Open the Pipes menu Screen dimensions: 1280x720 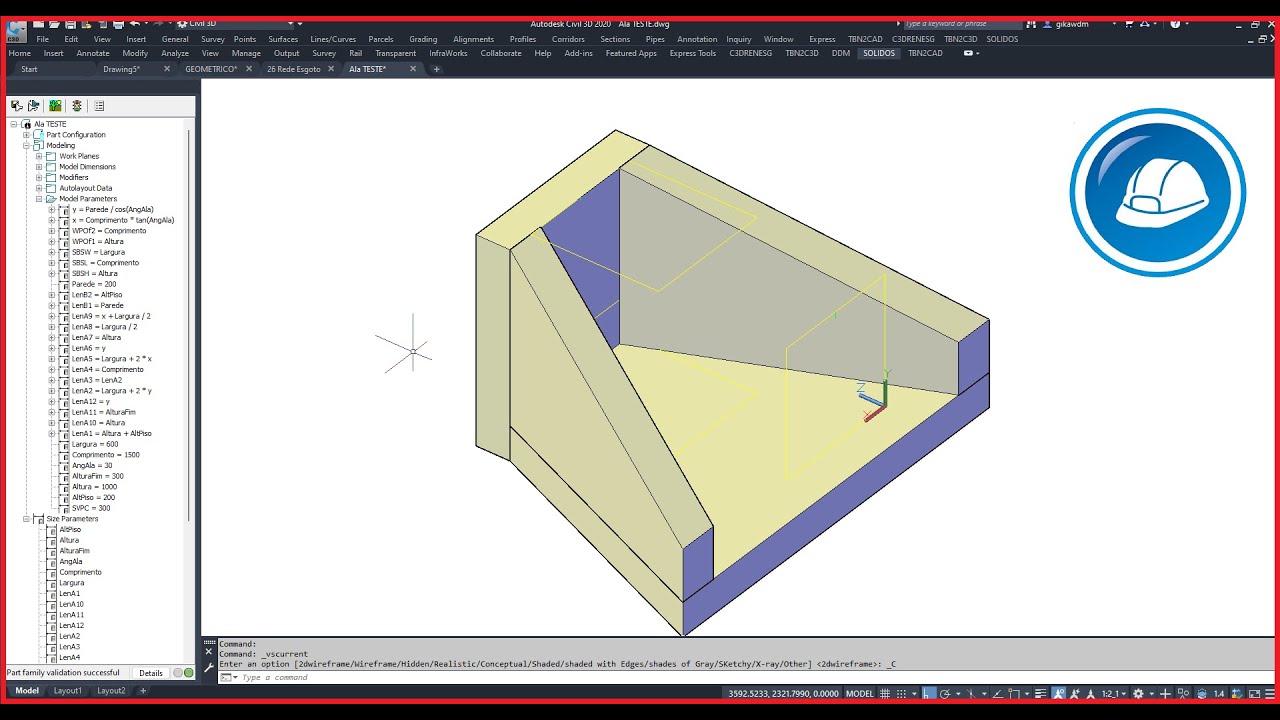click(x=655, y=39)
